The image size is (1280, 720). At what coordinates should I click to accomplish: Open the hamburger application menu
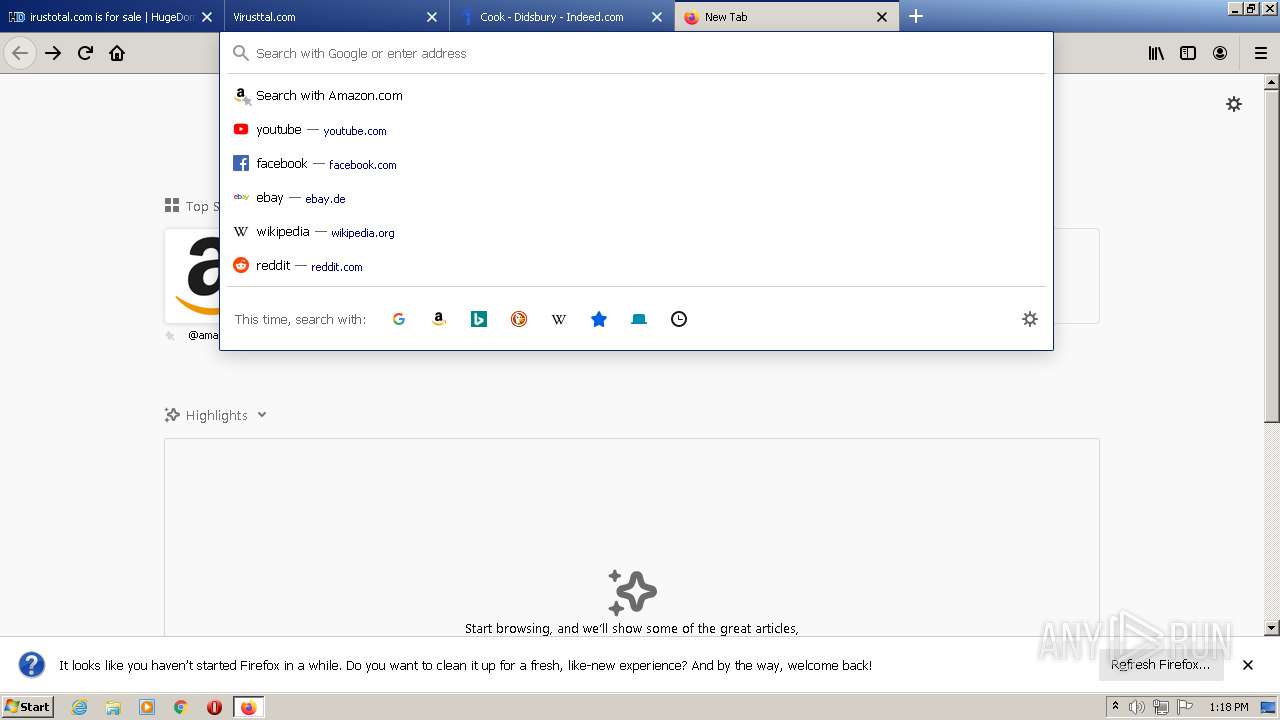pos(1260,53)
